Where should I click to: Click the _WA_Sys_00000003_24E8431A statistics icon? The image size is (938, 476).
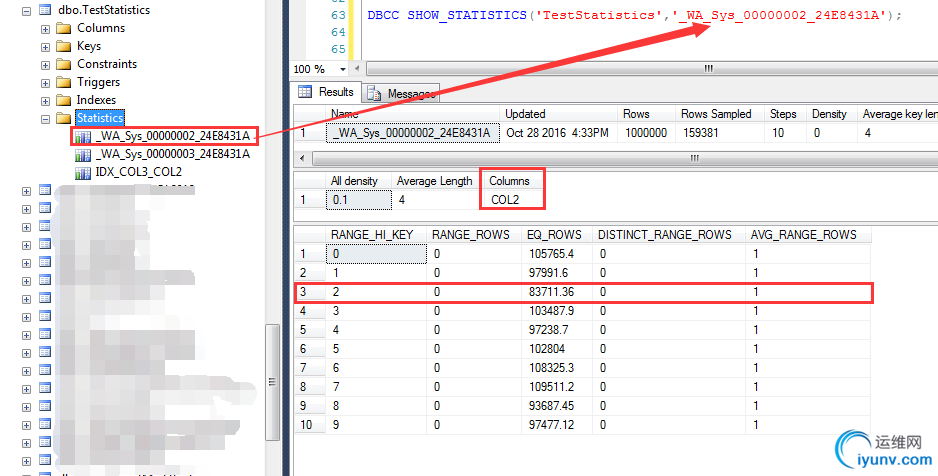pos(83,155)
